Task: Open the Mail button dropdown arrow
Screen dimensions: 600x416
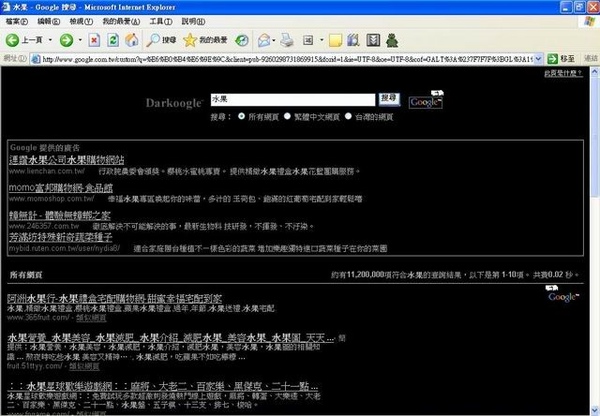Action: (274, 40)
